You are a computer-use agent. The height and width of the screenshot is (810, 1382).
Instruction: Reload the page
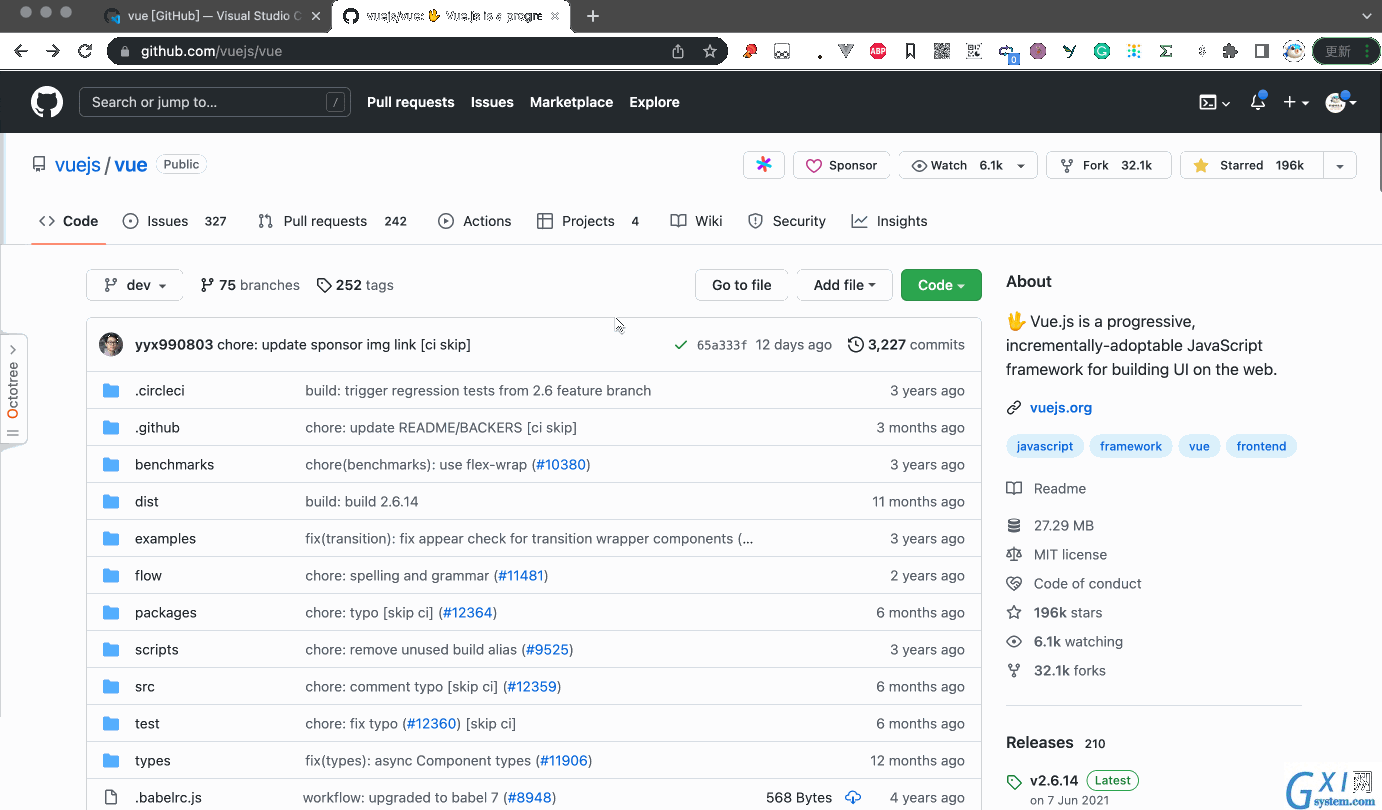[85, 51]
